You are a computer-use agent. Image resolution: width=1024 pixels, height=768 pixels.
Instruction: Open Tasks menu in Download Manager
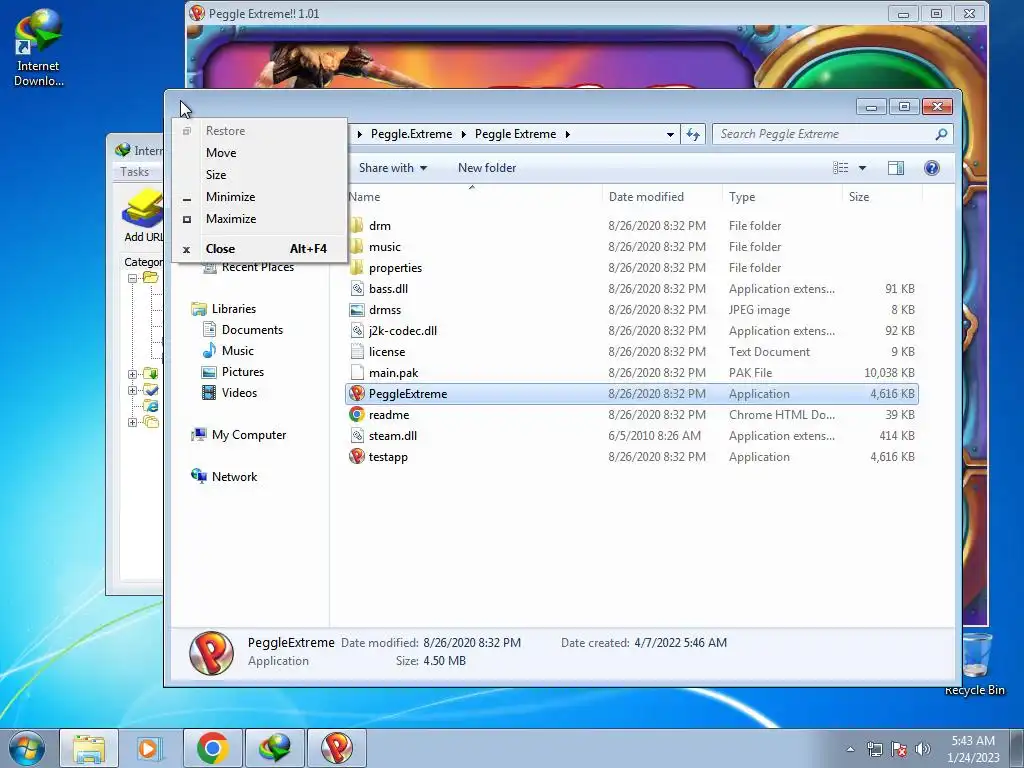(135, 172)
